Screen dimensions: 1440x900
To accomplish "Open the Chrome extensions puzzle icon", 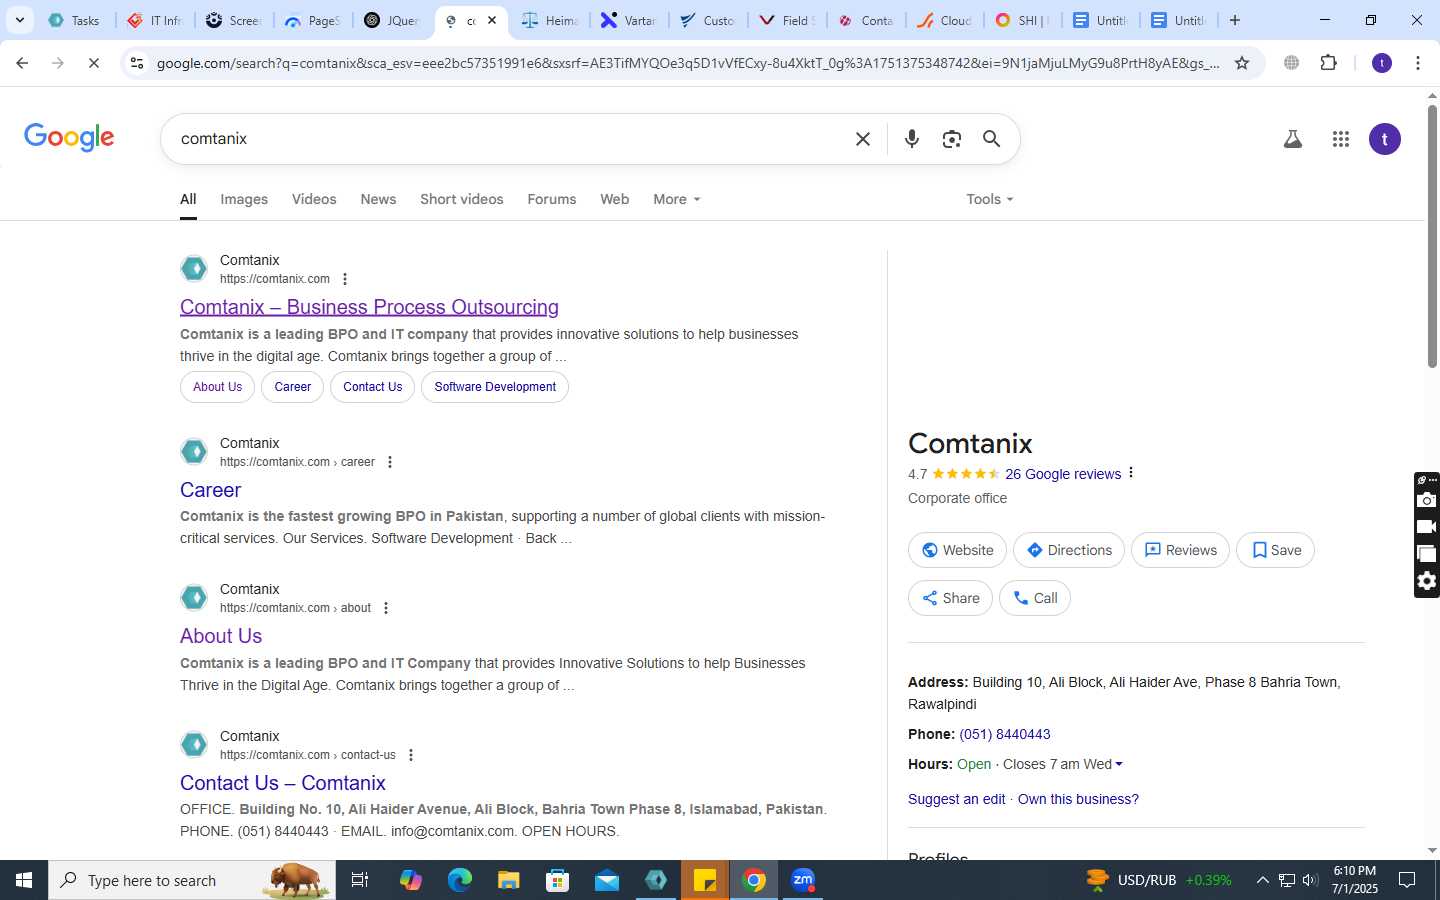I will [x=1328, y=63].
